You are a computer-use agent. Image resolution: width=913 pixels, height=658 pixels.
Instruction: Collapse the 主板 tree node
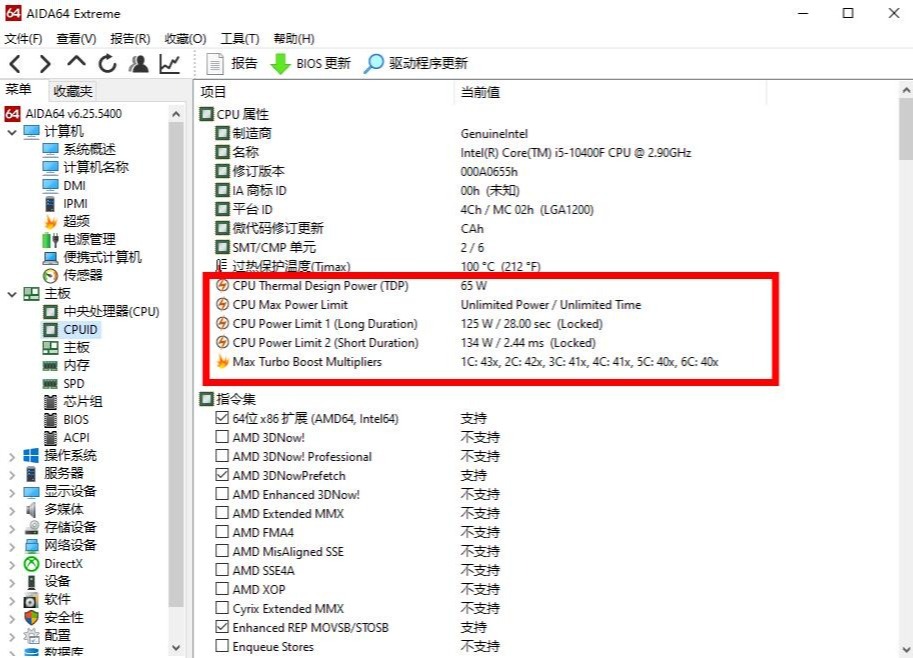12,294
